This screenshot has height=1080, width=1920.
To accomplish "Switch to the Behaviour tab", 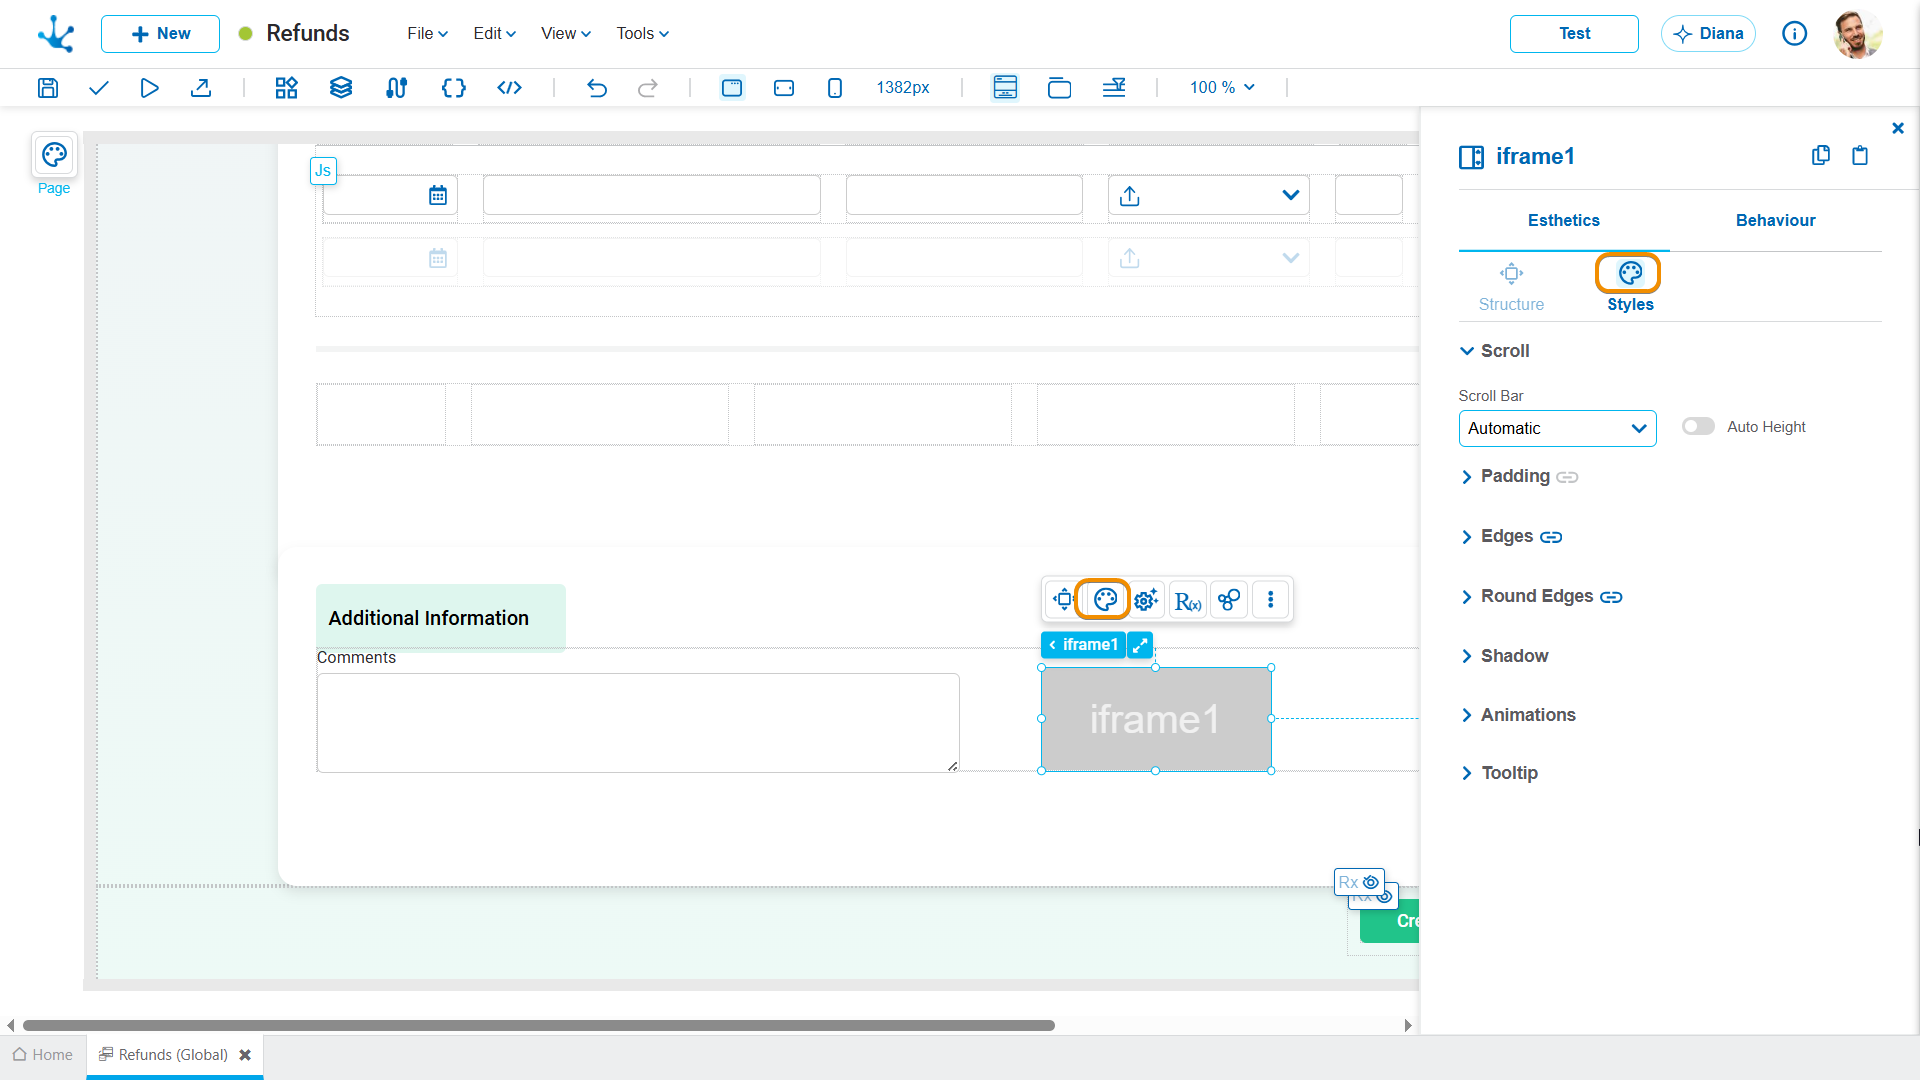I will point(1775,220).
